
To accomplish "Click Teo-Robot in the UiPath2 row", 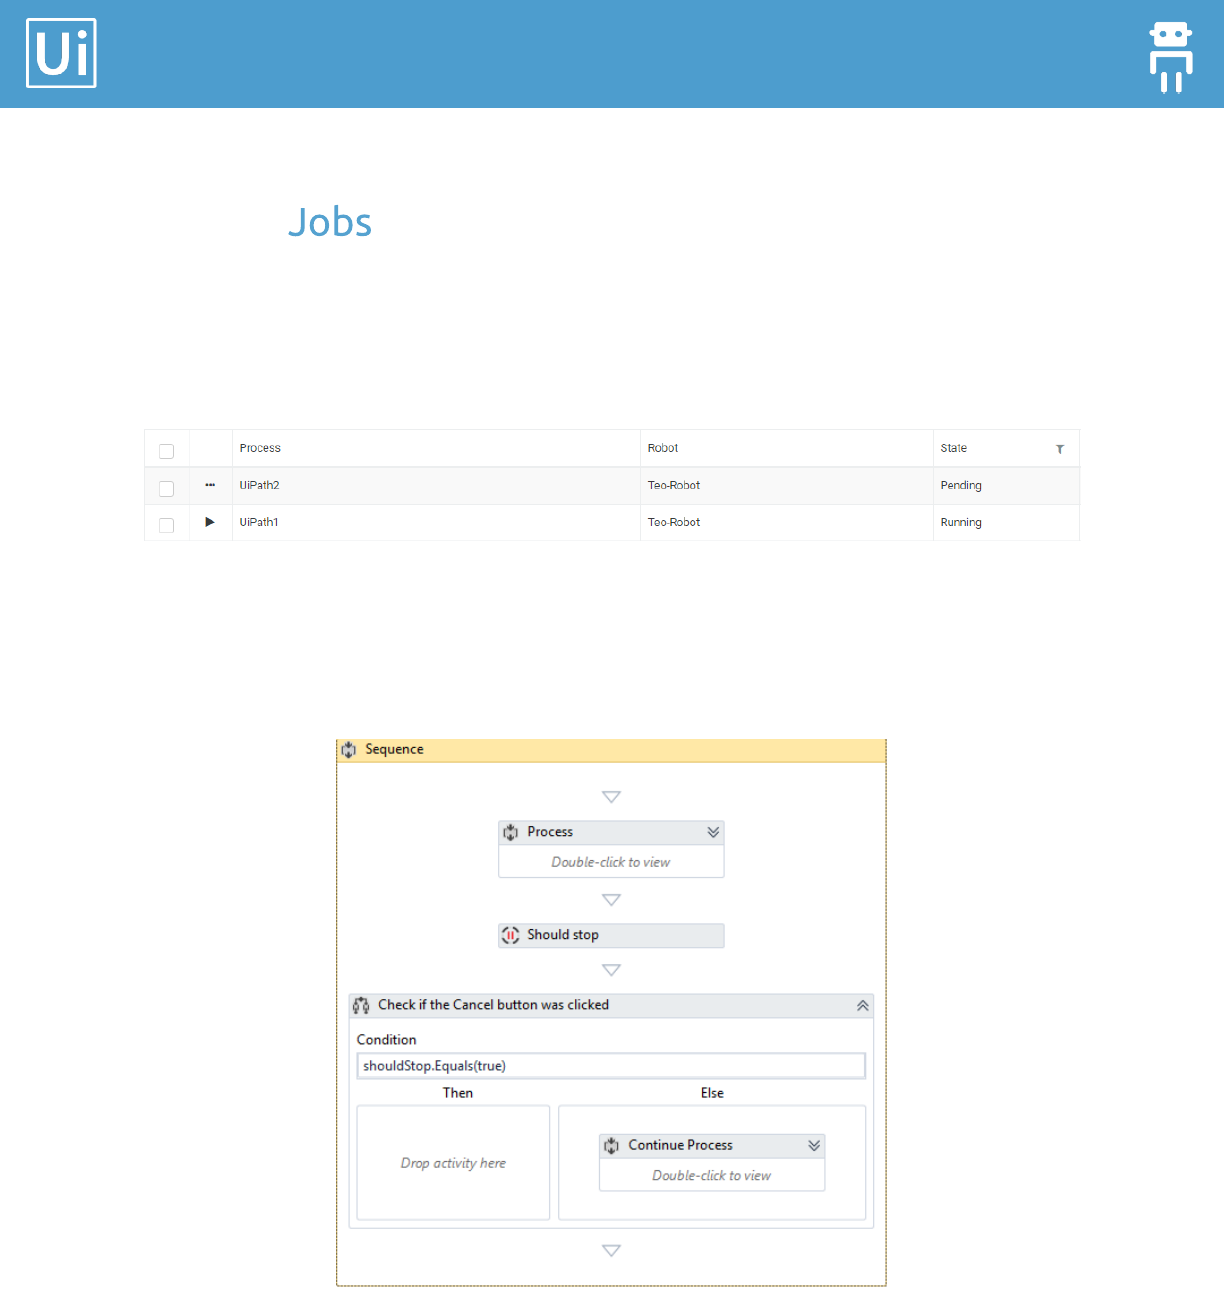I will point(674,485).
